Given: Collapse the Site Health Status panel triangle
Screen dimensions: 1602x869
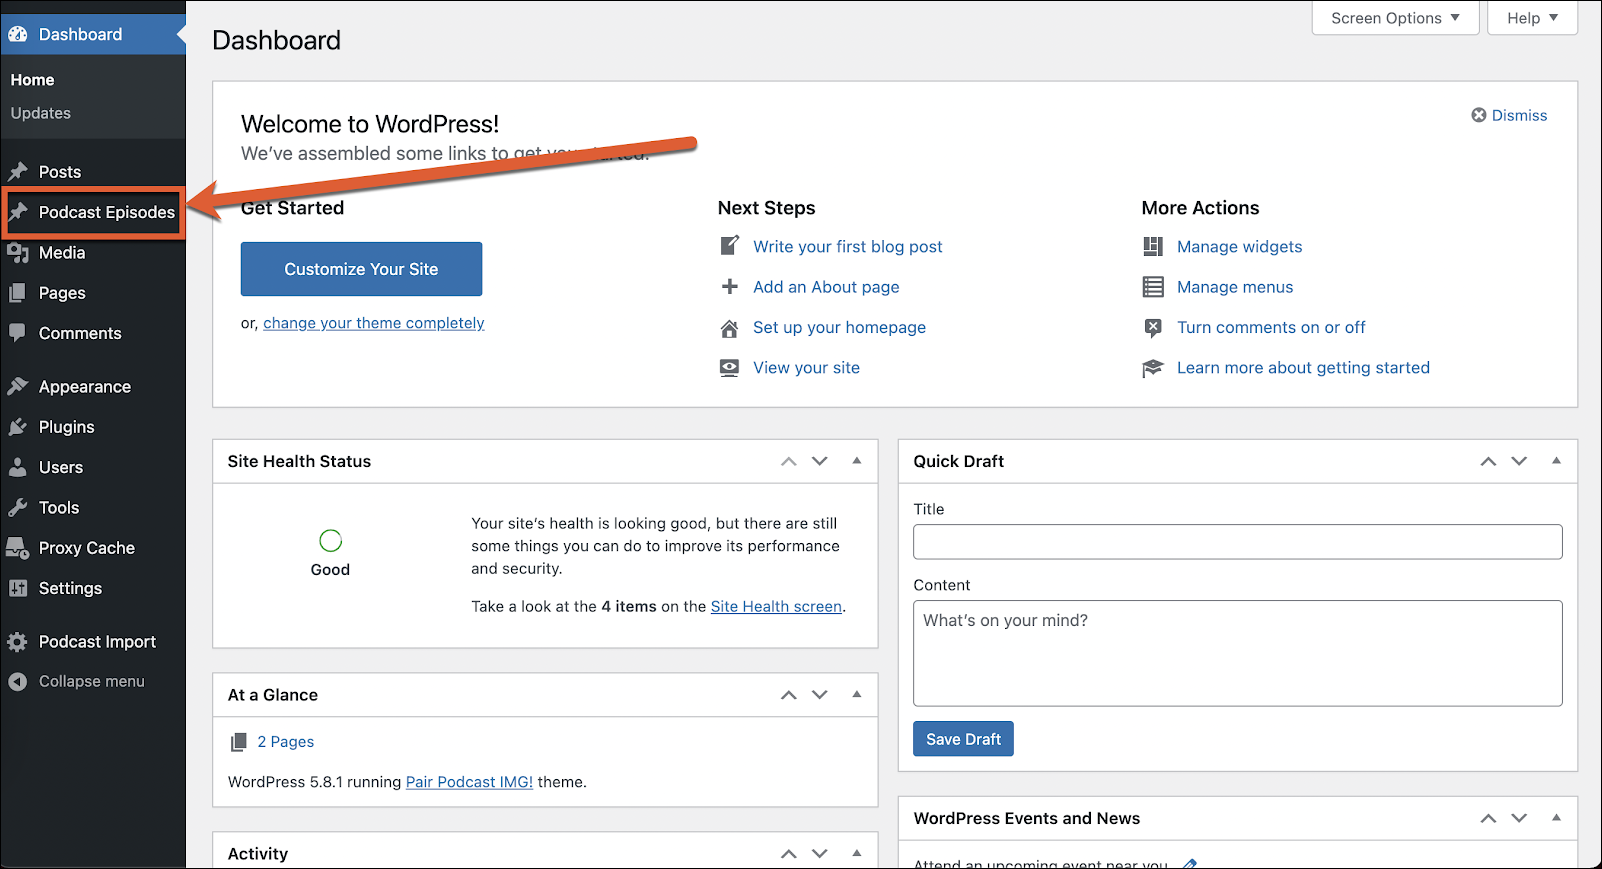Looking at the screenshot, I should [x=857, y=461].
